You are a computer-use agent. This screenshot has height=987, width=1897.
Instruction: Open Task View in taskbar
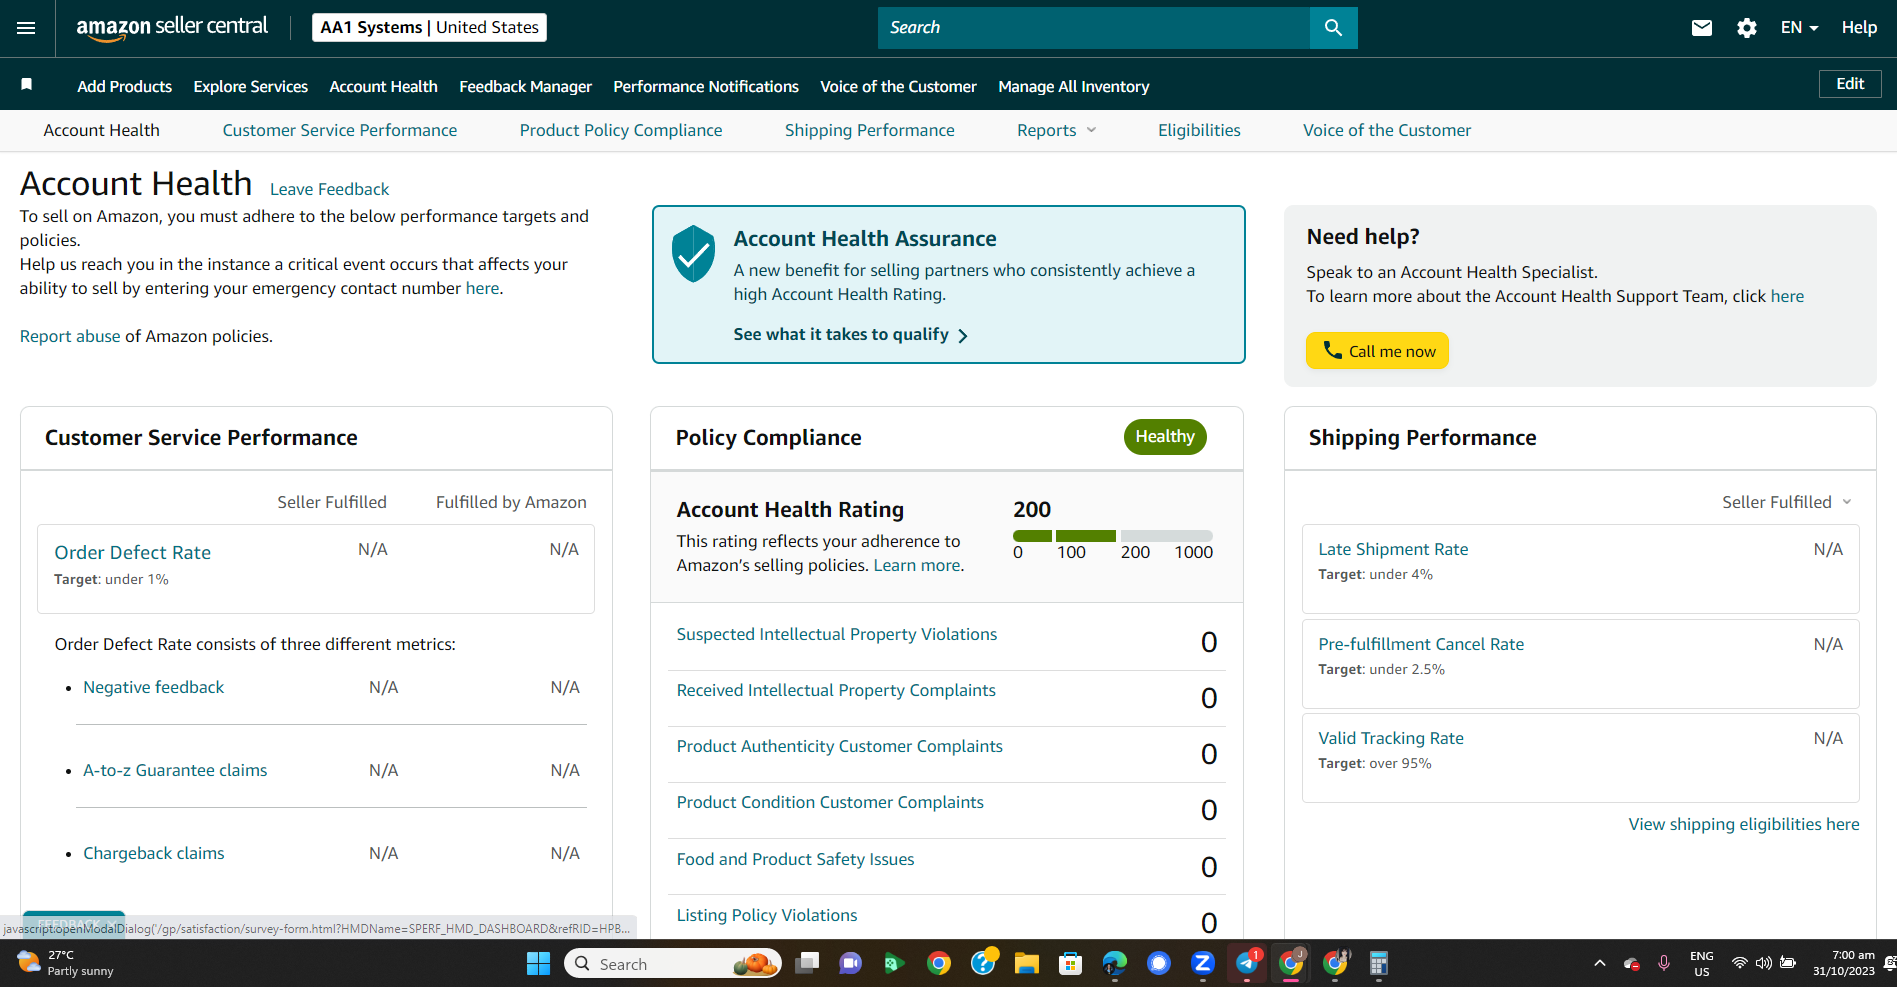pyautogui.click(x=807, y=963)
